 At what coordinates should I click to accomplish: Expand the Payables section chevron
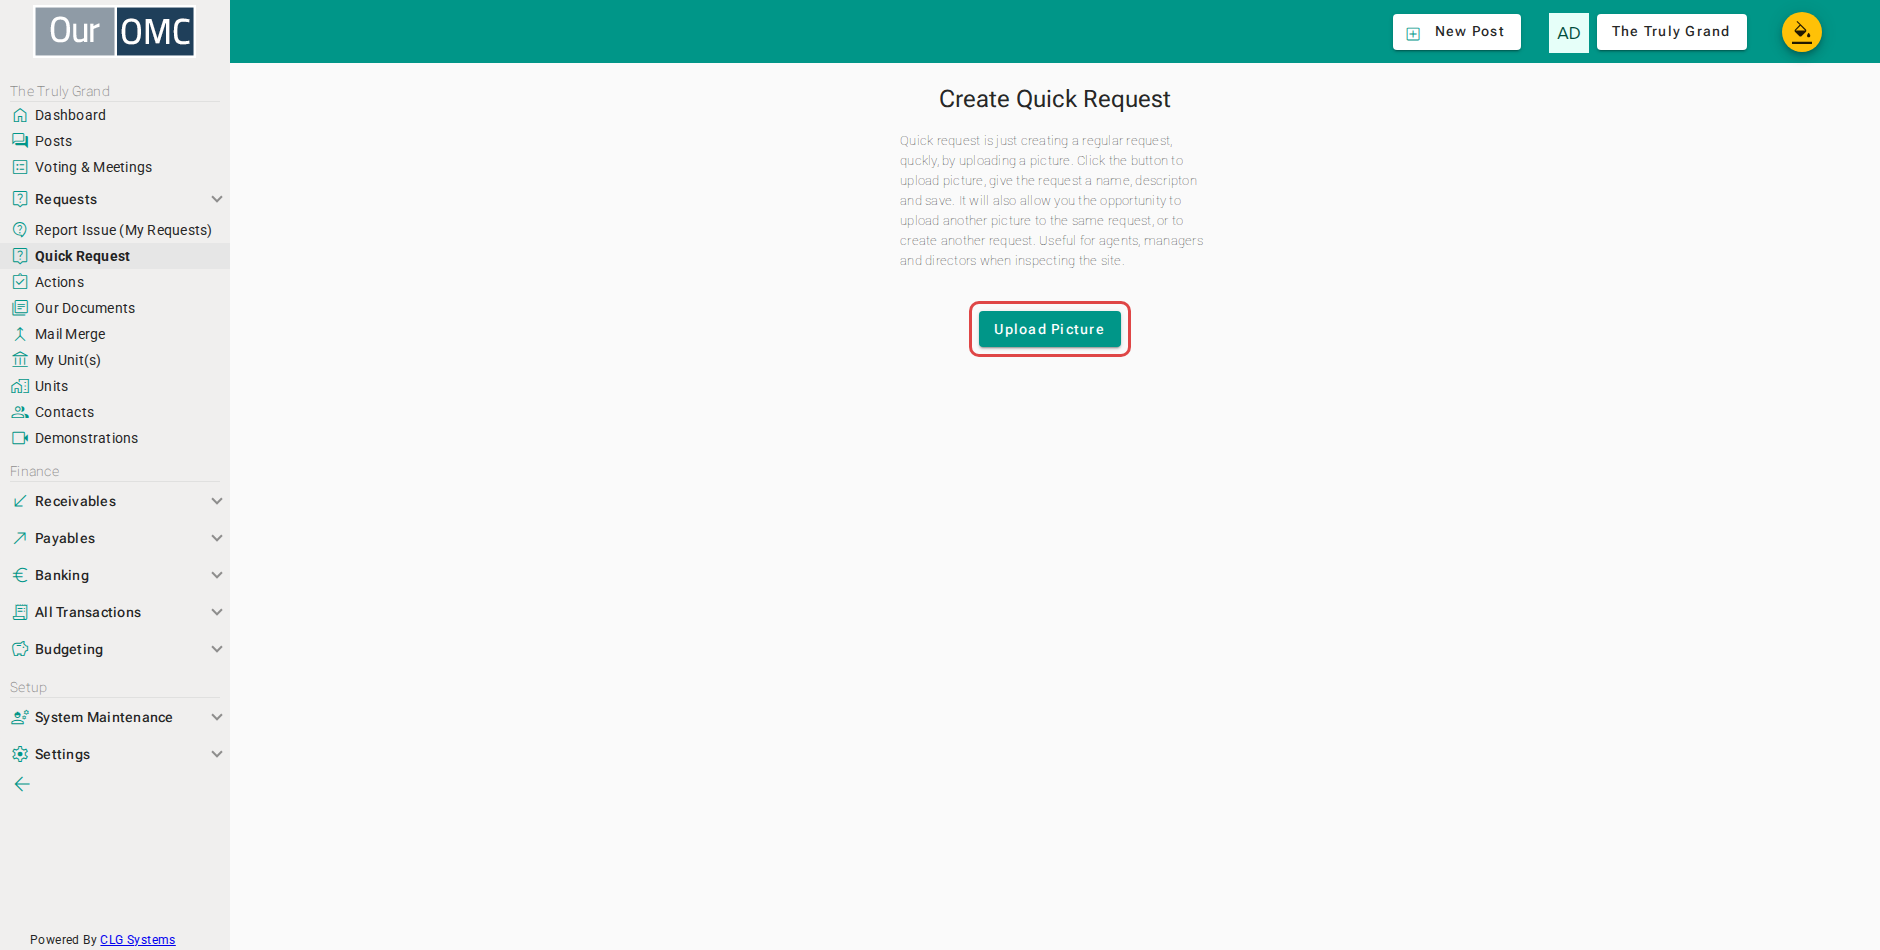coord(217,538)
